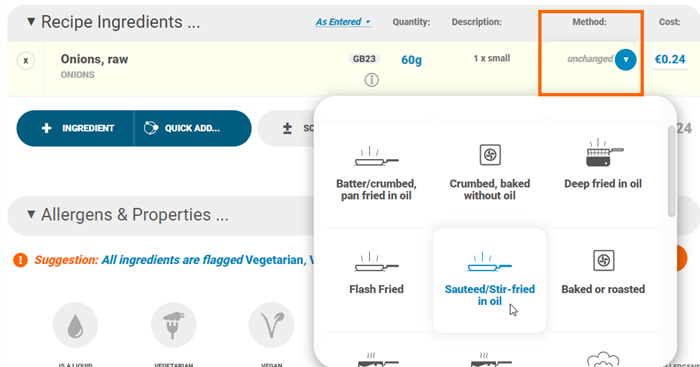Edit the 60g quantity value

[411, 60]
